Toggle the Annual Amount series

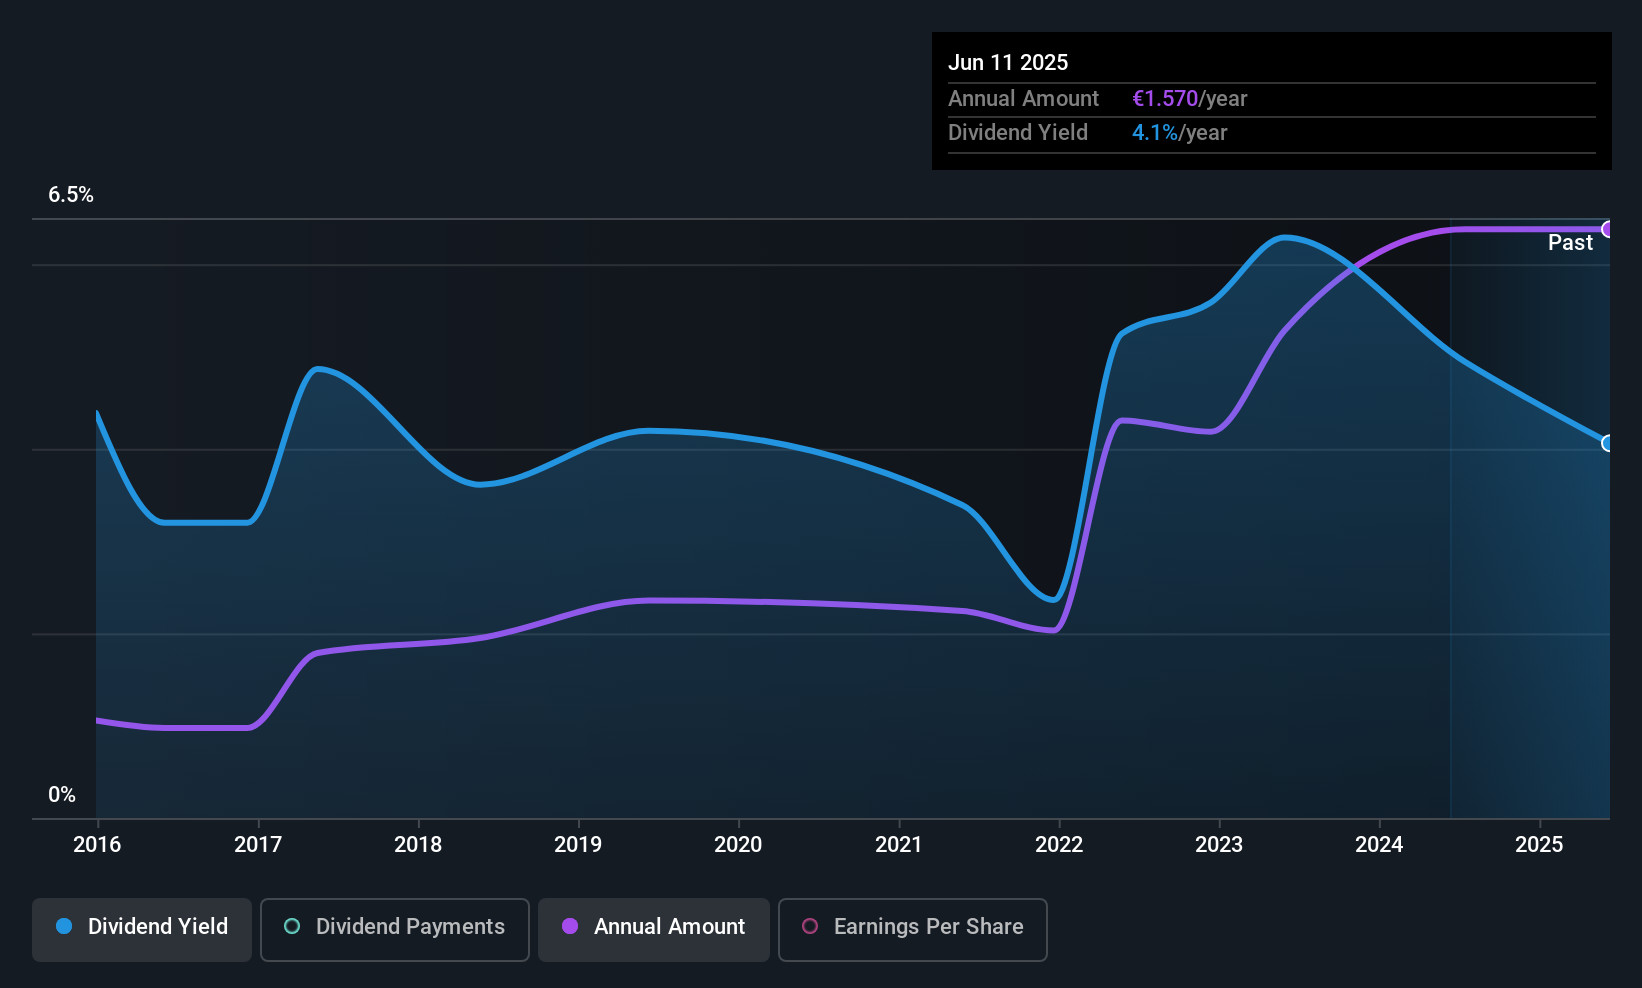click(x=654, y=930)
